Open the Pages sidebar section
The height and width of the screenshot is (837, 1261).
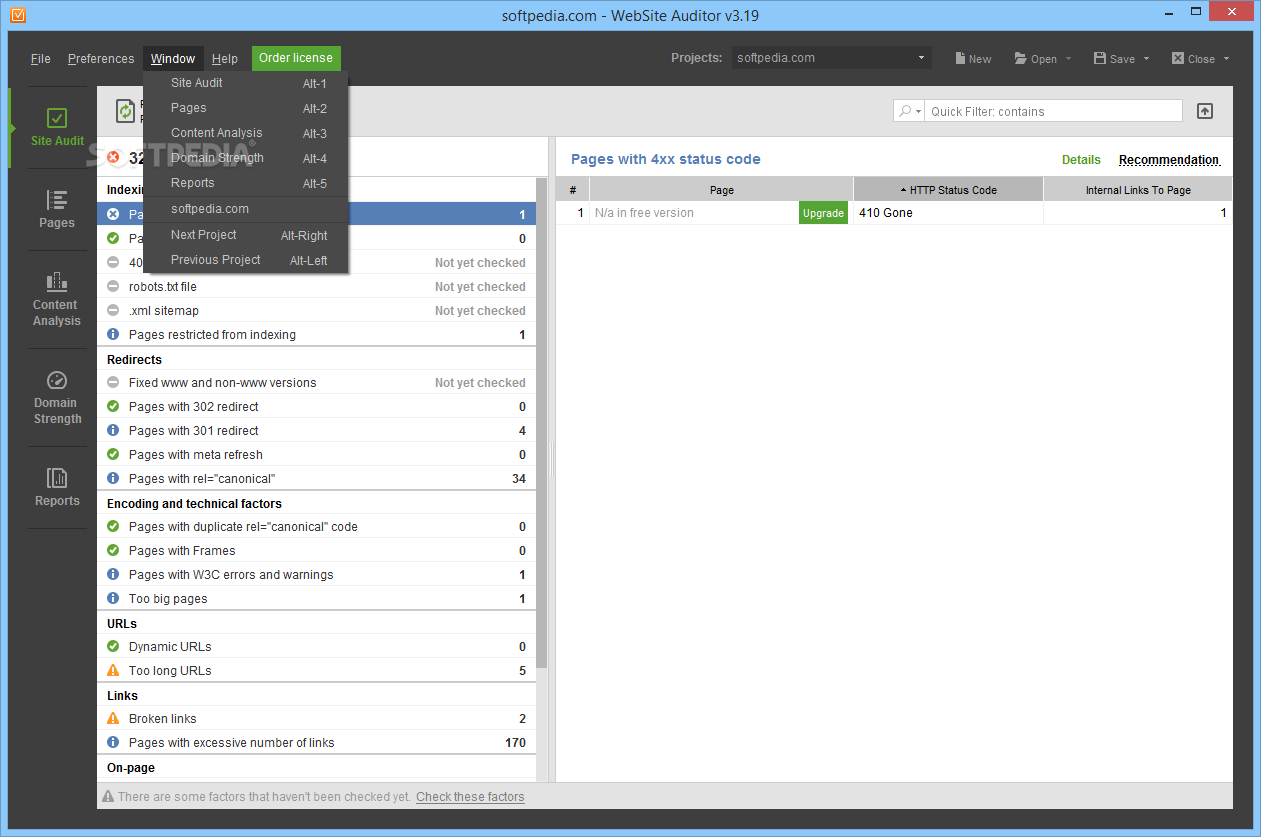coord(57,209)
